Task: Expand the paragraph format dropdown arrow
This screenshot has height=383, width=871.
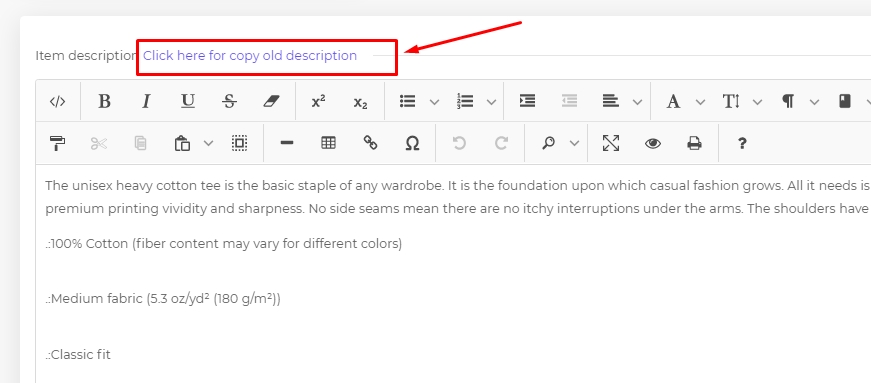Action: pos(815,102)
